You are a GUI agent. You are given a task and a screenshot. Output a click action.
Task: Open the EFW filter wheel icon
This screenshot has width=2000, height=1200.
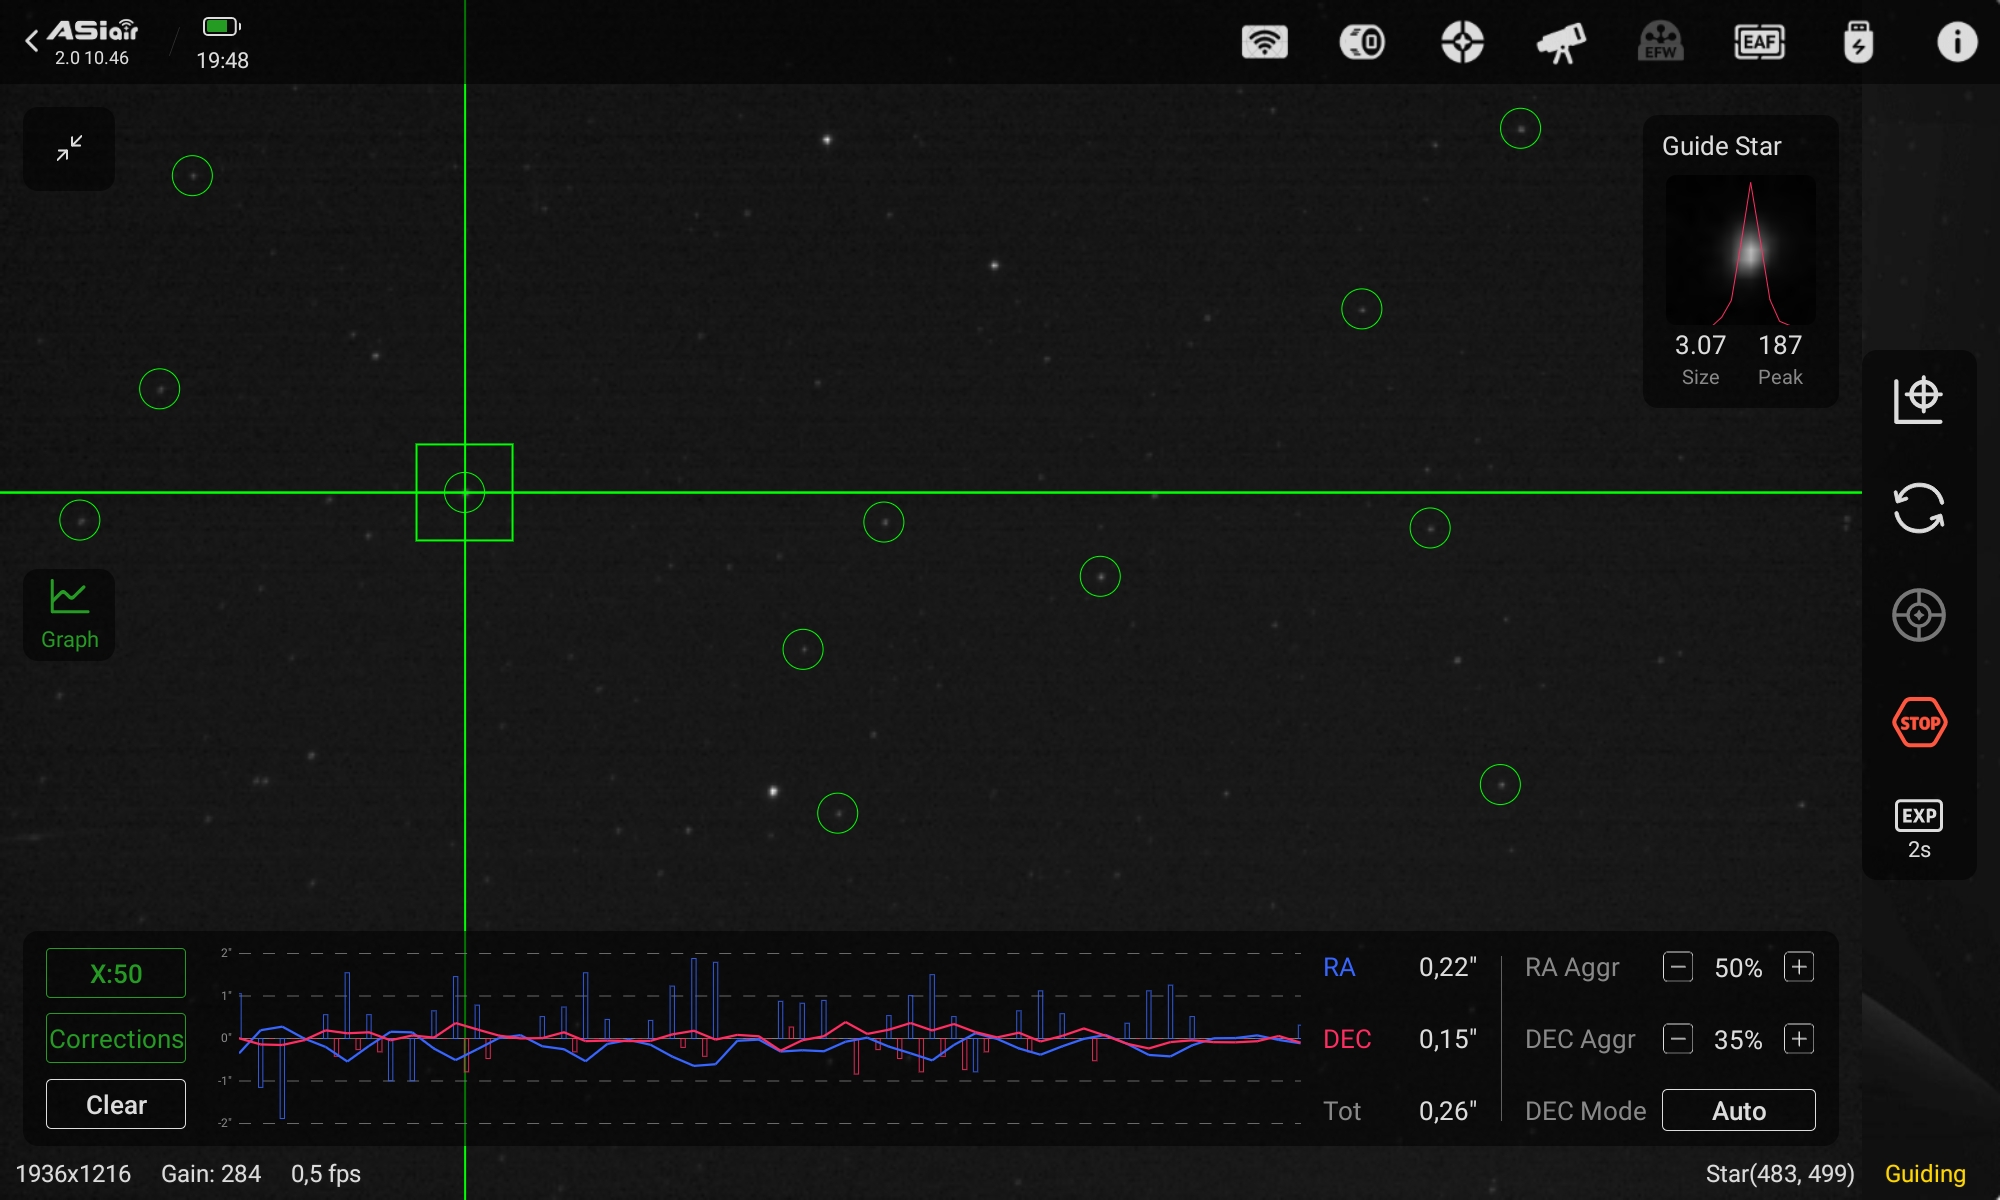pos(1660,42)
